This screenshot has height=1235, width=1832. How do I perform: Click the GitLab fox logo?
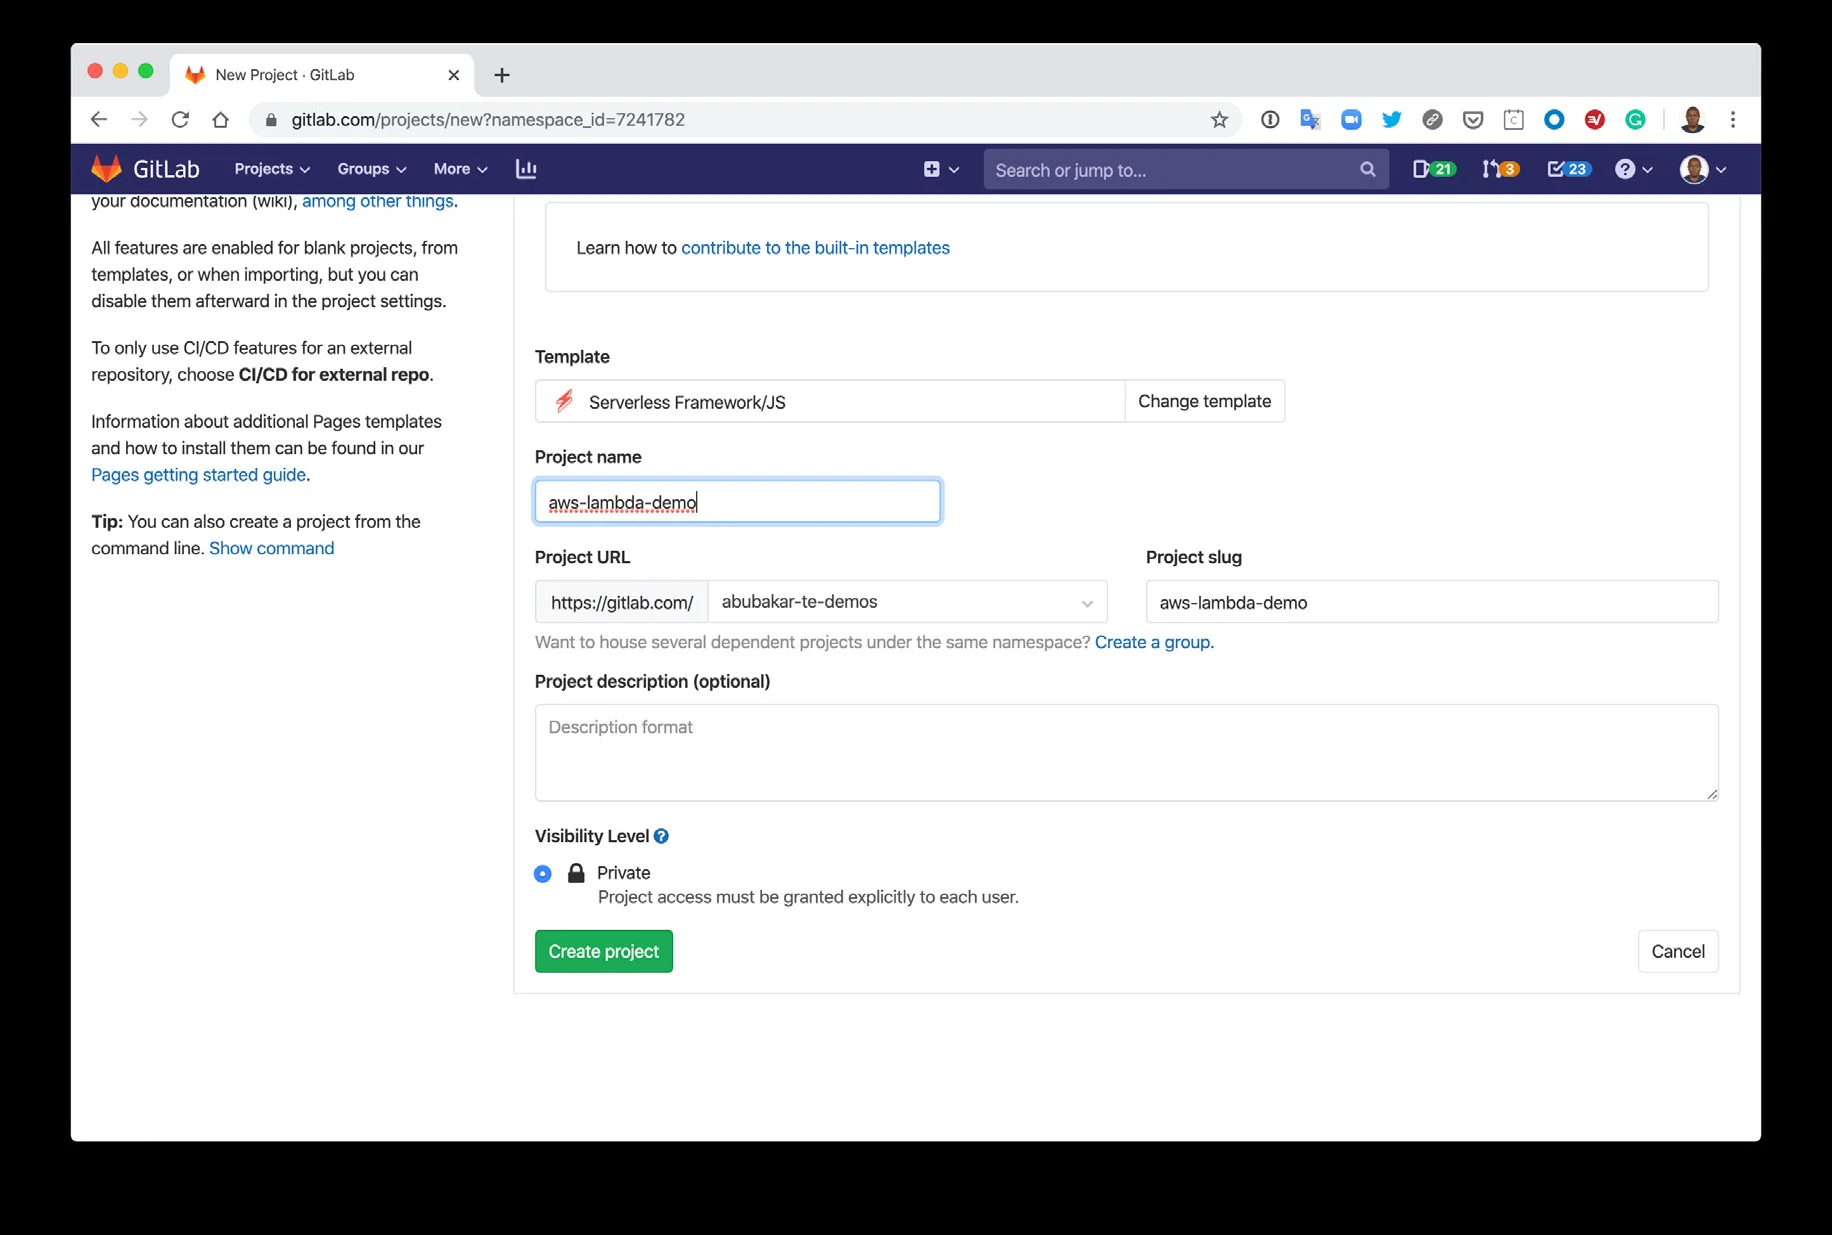[106, 169]
